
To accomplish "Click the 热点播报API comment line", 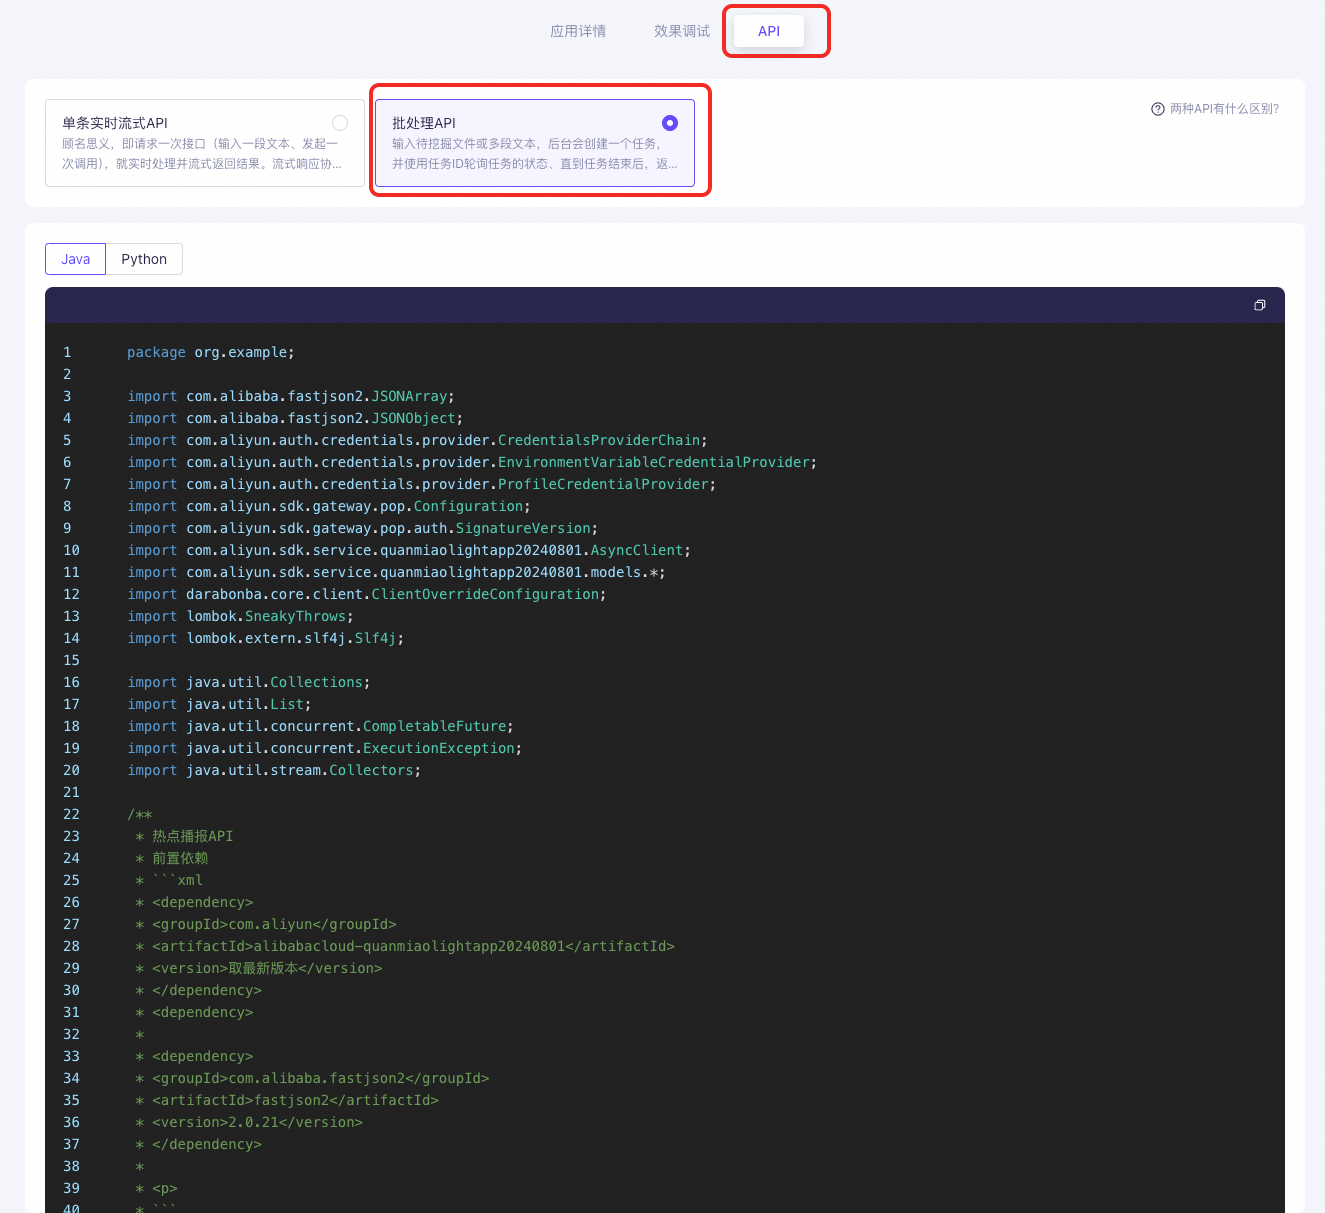I will coord(184,836).
